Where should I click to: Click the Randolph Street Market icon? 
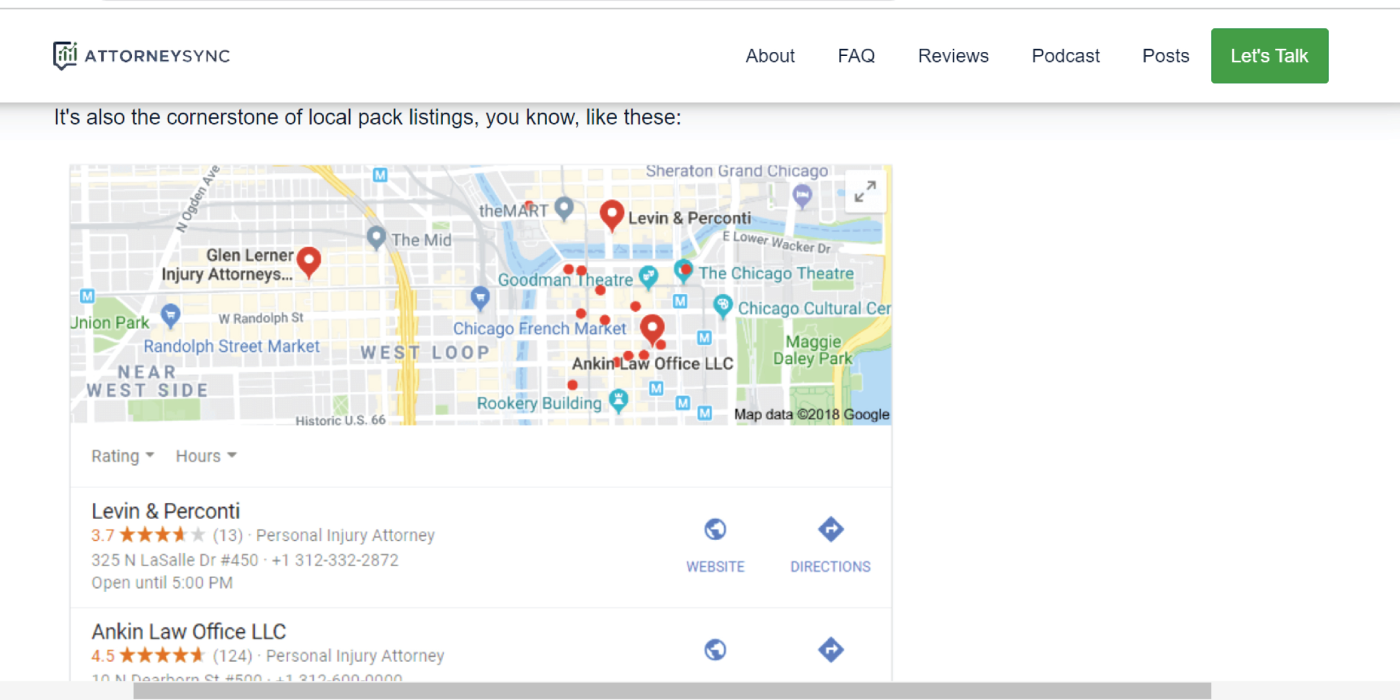click(x=171, y=316)
